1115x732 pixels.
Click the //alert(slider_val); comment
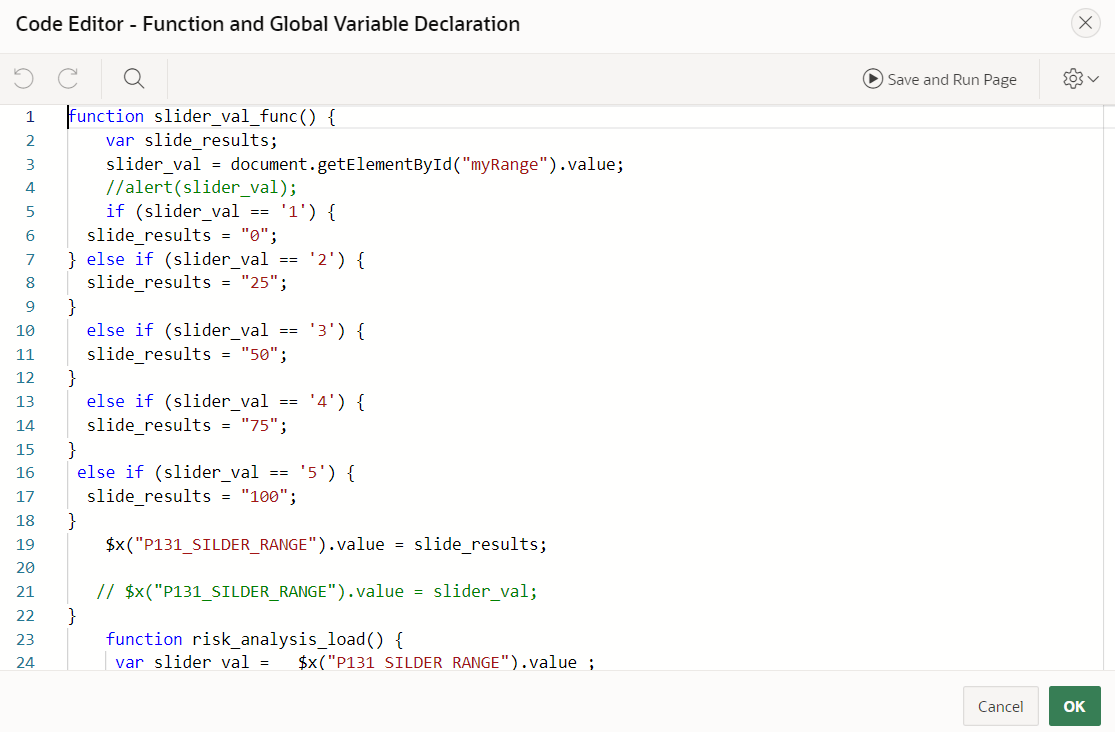coord(201,188)
